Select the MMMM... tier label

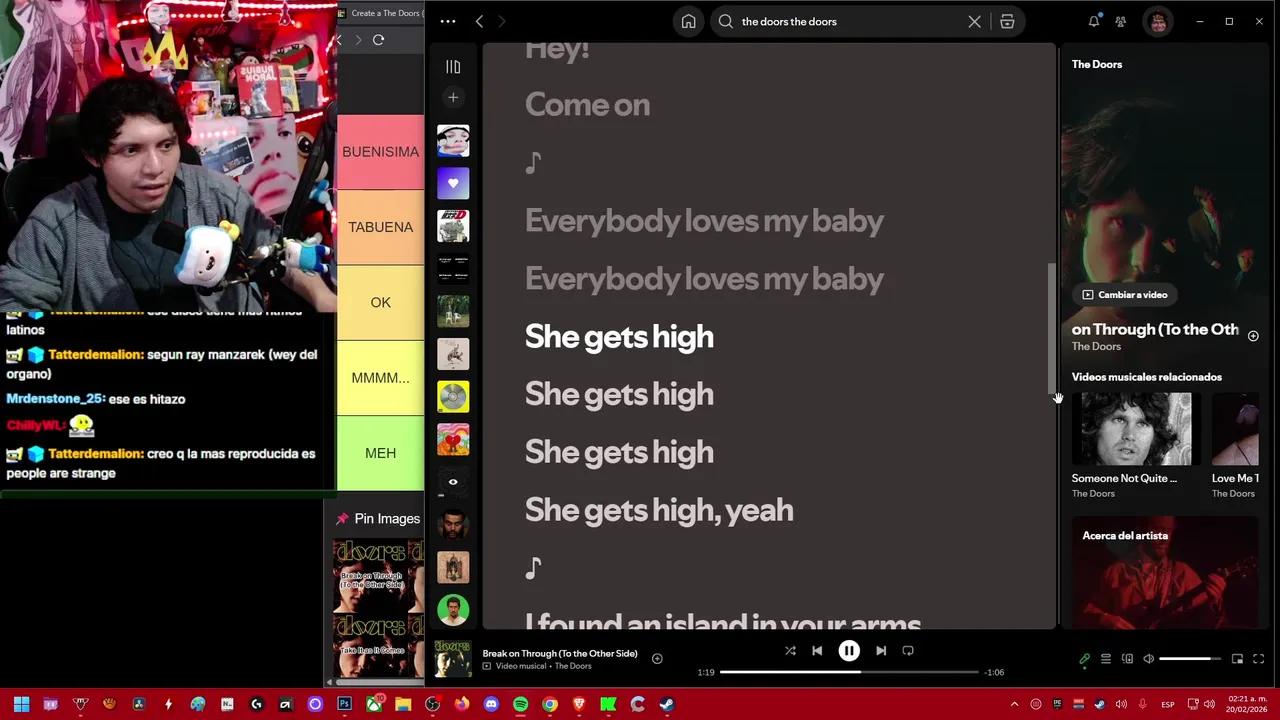pos(380,378)
